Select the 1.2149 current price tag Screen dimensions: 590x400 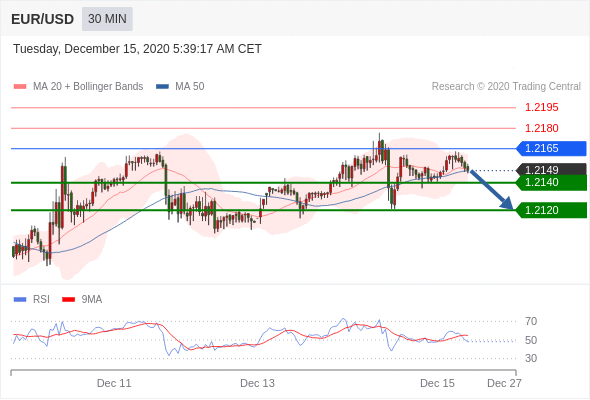click(x=551, y=169)
